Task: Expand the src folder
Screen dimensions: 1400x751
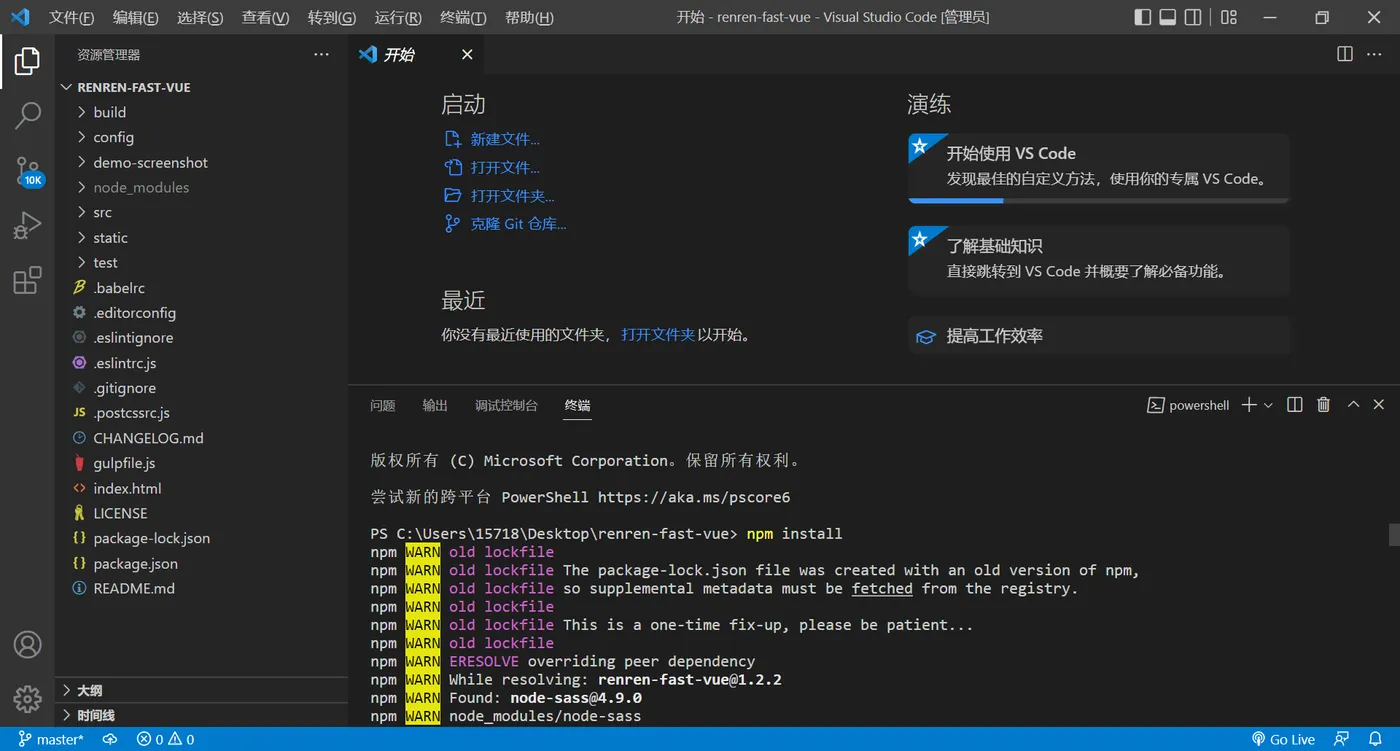Action: 202,212
